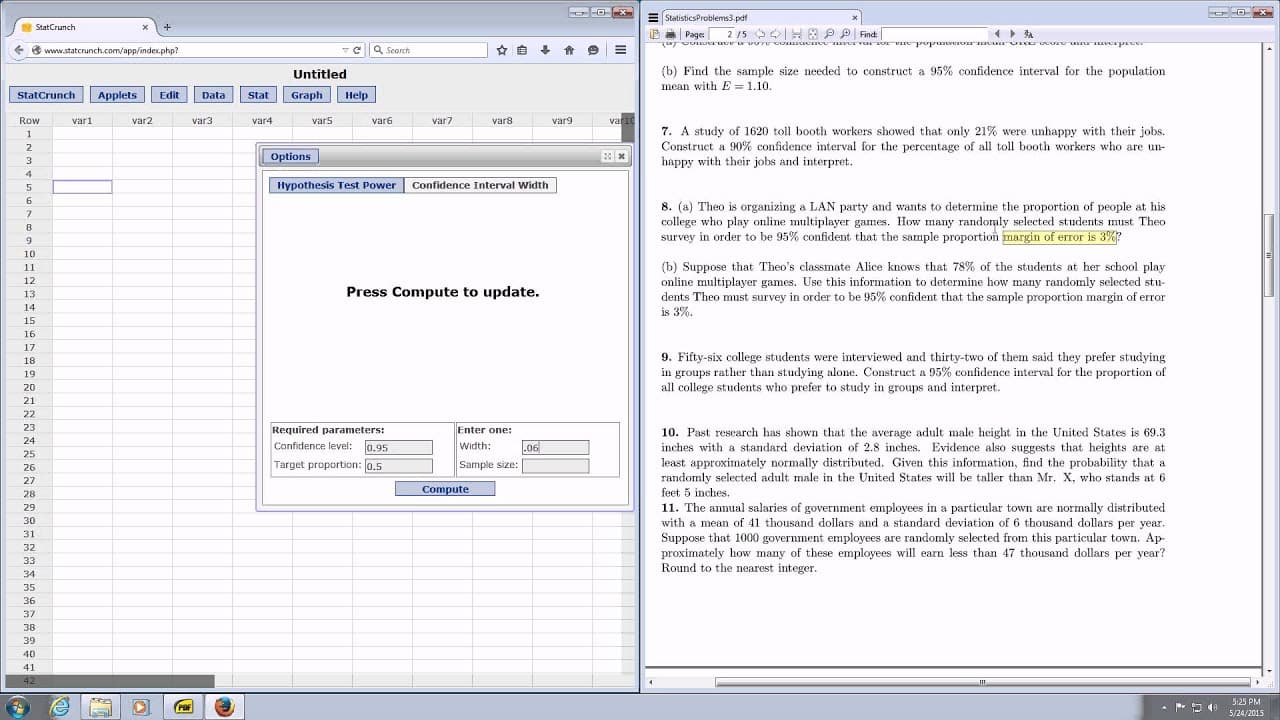
Task: Open the Firefox chat bubble icon
Action: click(x=593, y=50)
